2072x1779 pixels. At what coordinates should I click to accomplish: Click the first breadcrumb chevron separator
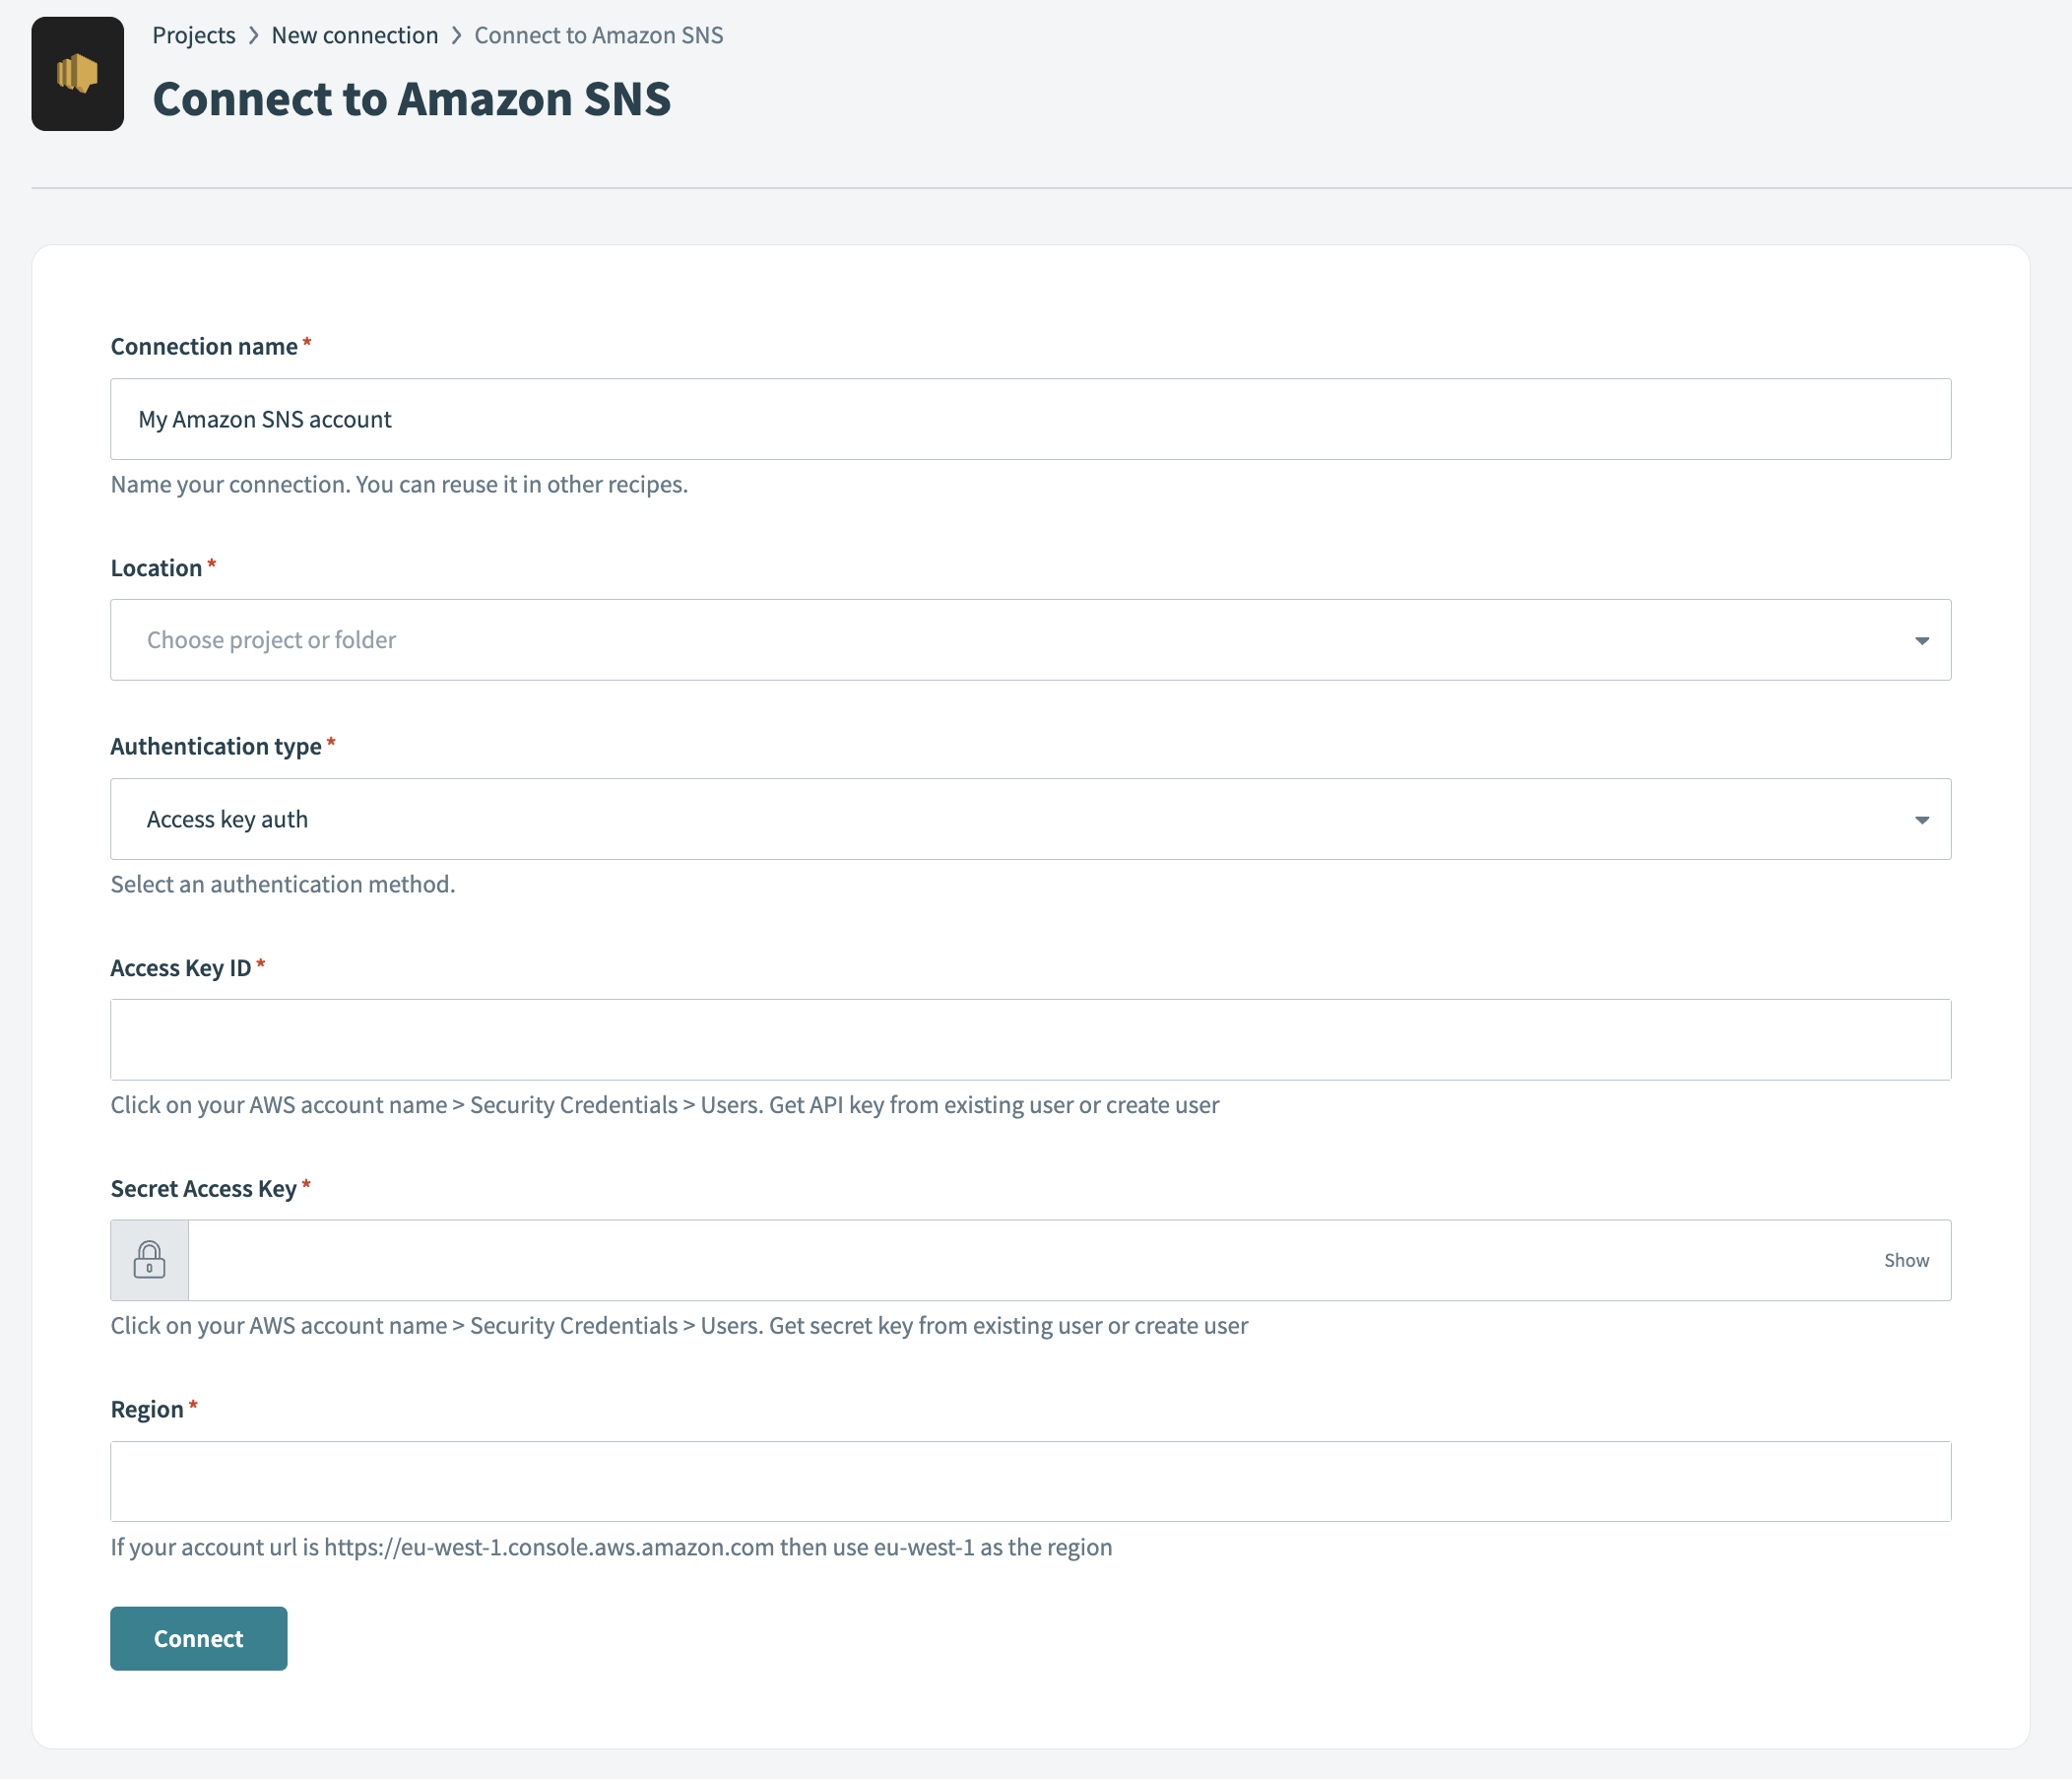(253, 36)
